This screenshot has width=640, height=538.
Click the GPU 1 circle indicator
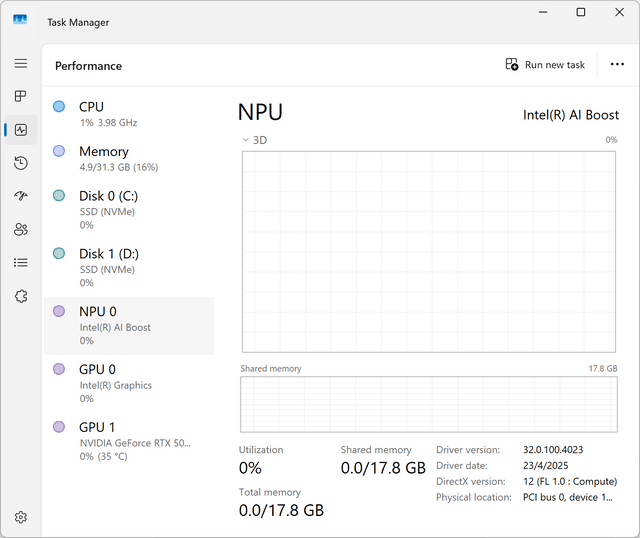coord(59,427)
